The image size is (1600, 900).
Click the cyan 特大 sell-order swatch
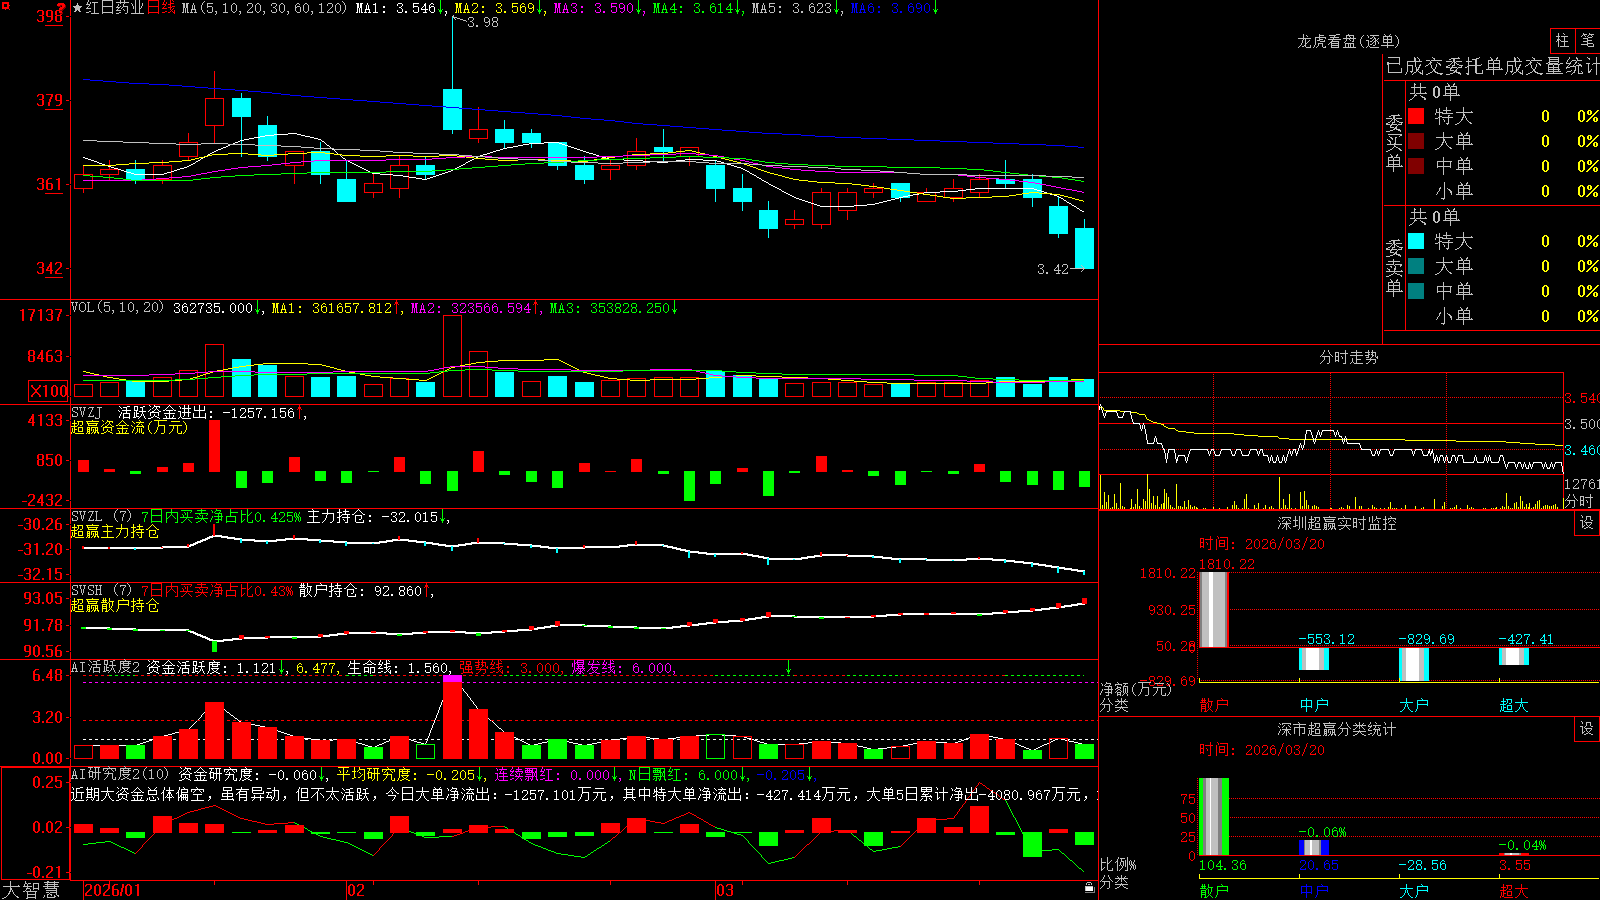1416,241
